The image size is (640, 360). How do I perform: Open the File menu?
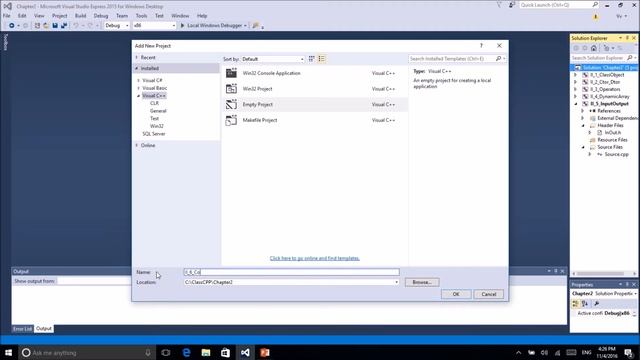7,16
